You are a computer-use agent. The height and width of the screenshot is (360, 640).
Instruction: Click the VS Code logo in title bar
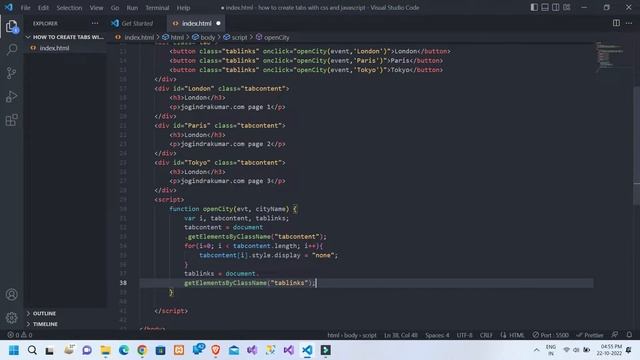(x=9, y=7)
